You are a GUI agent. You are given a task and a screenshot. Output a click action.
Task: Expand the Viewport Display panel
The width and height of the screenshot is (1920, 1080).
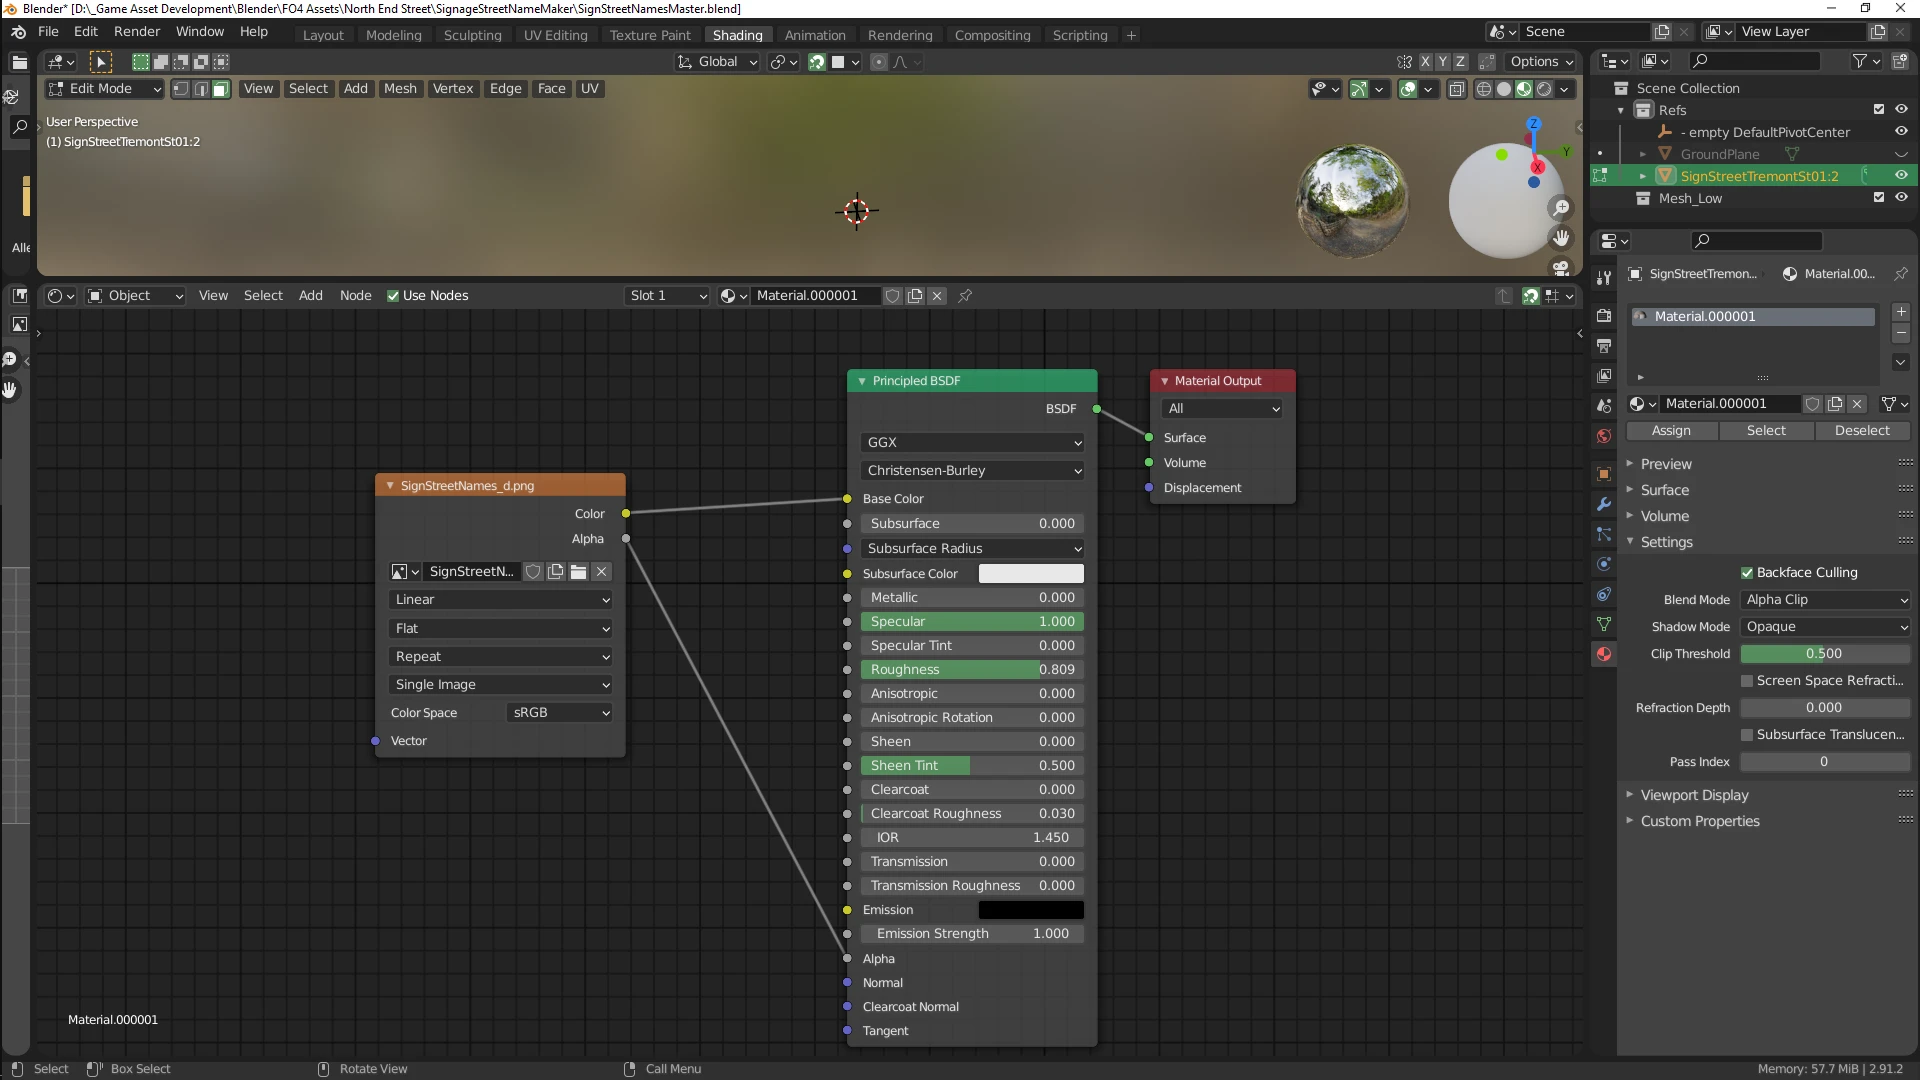tap(1694, 795)
